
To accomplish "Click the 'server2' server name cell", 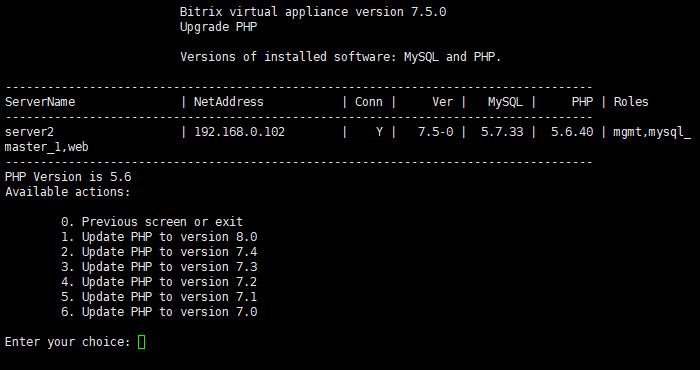I will pyautogui.click(x=29, y=132).
